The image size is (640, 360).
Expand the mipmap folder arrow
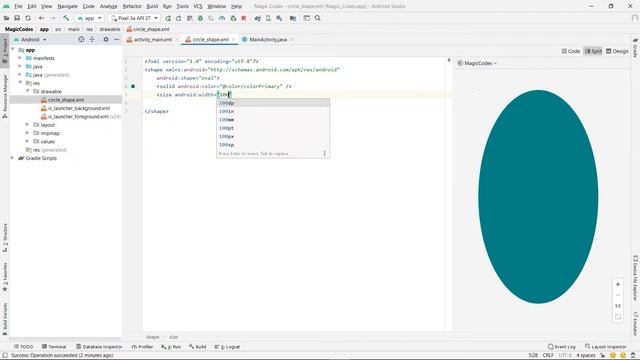[x=27, y=133]
